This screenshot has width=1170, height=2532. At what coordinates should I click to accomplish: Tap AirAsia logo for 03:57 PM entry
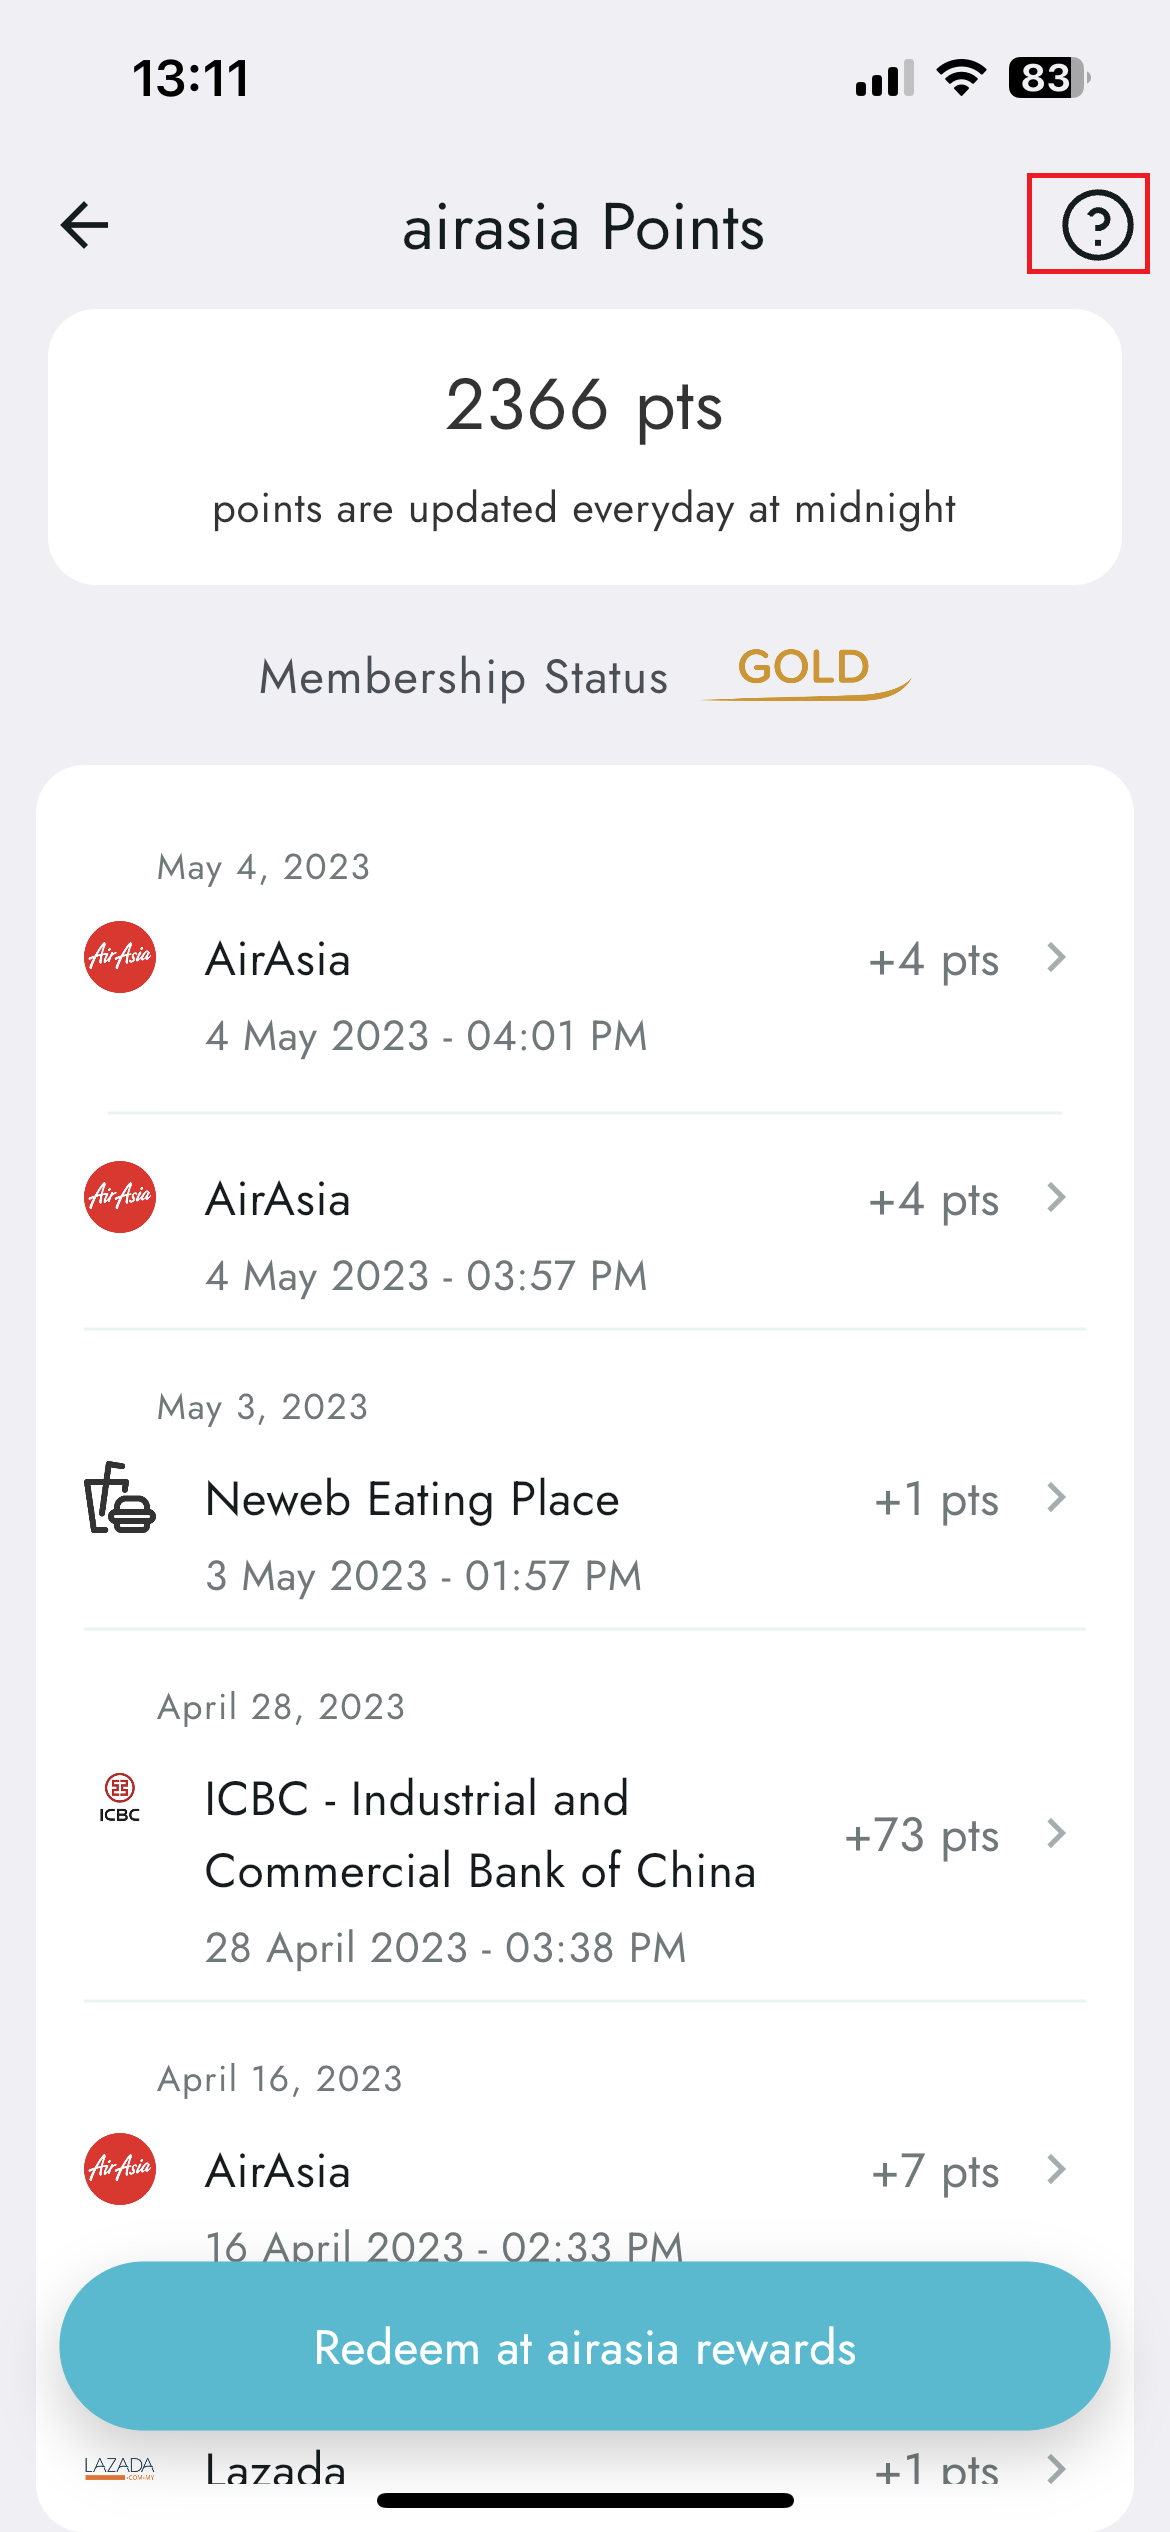pyautogui.click(x=120, y=1197)
